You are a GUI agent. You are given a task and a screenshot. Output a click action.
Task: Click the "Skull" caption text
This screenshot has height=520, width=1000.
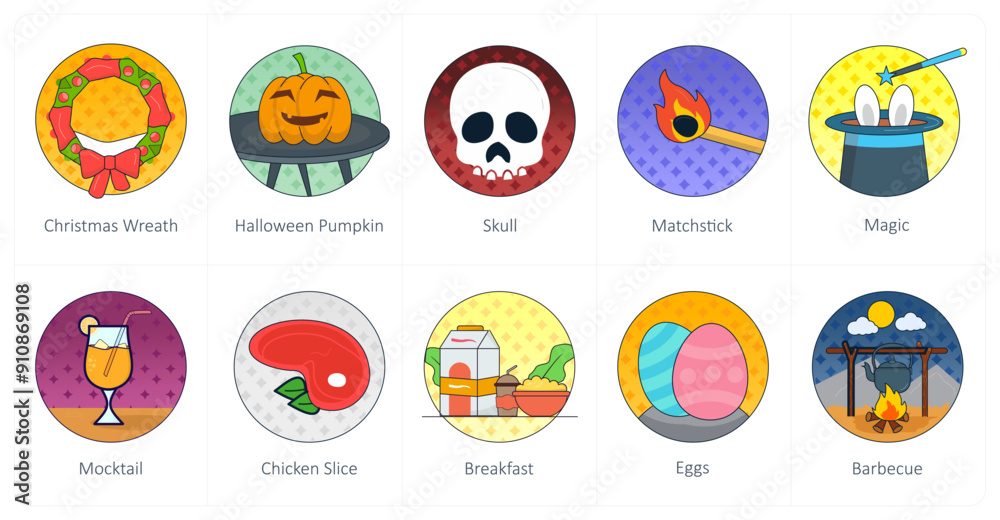pos(500,226)
